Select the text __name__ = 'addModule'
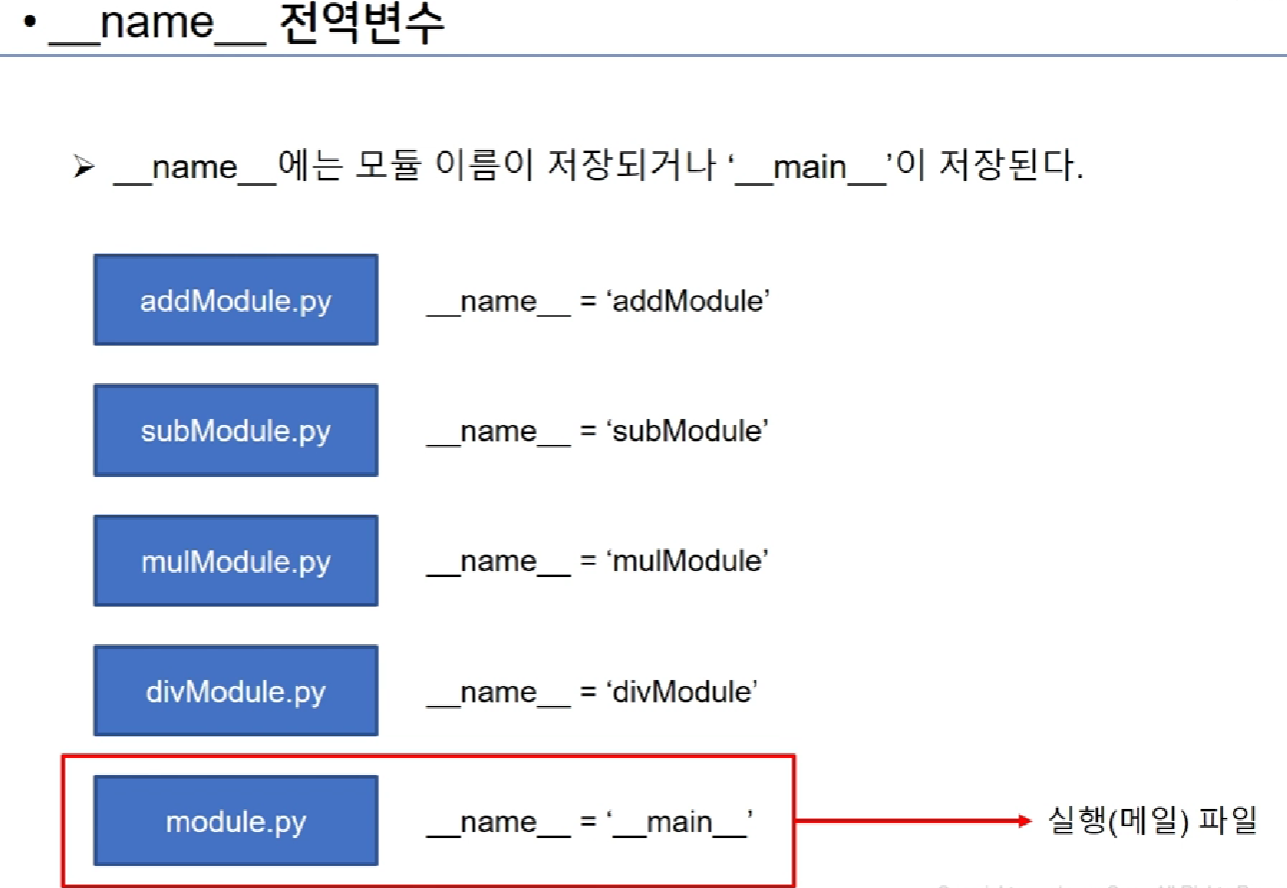The width and height of the screenshot is (1287, 888). point(597,302)
